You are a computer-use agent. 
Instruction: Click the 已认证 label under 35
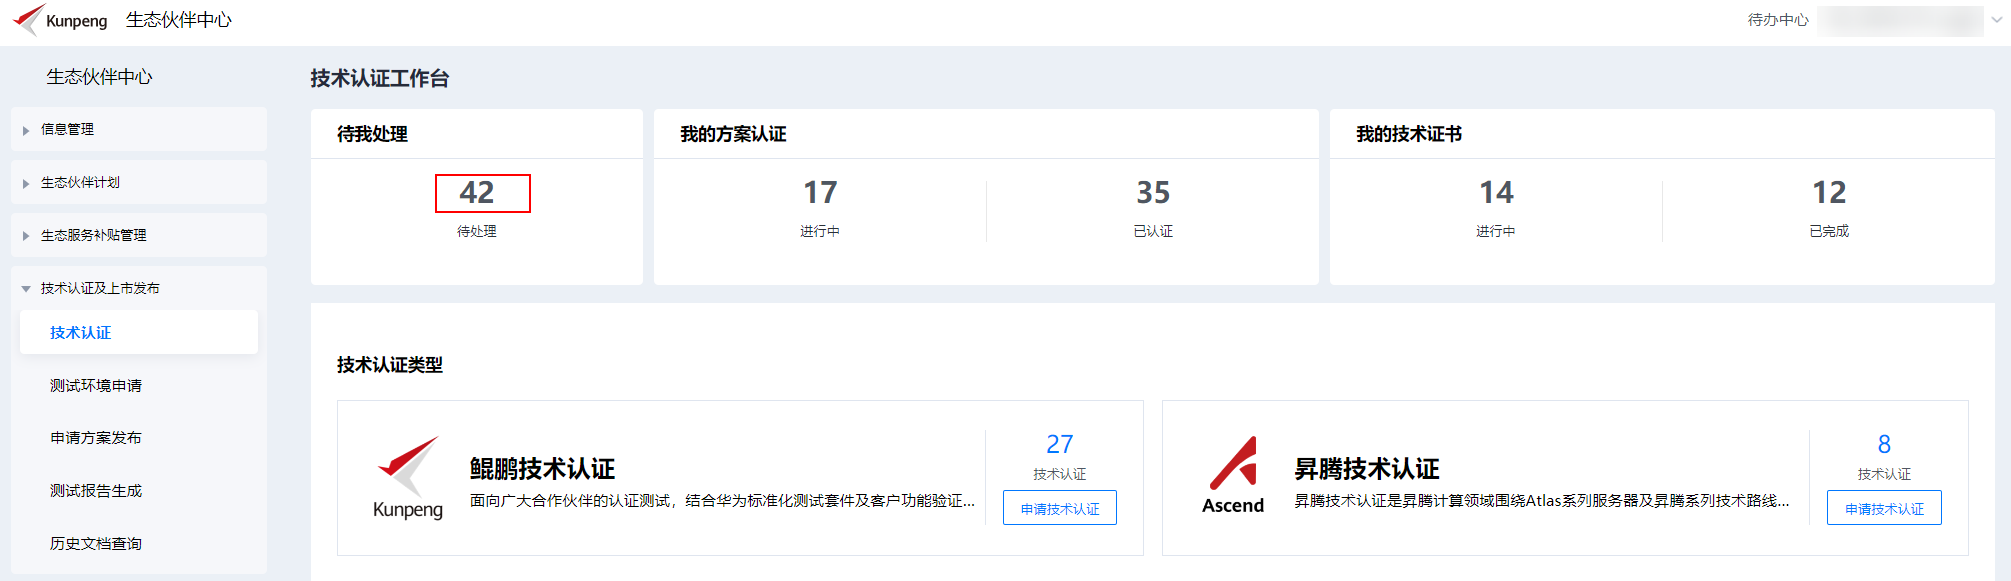(x=1153, y=231)
